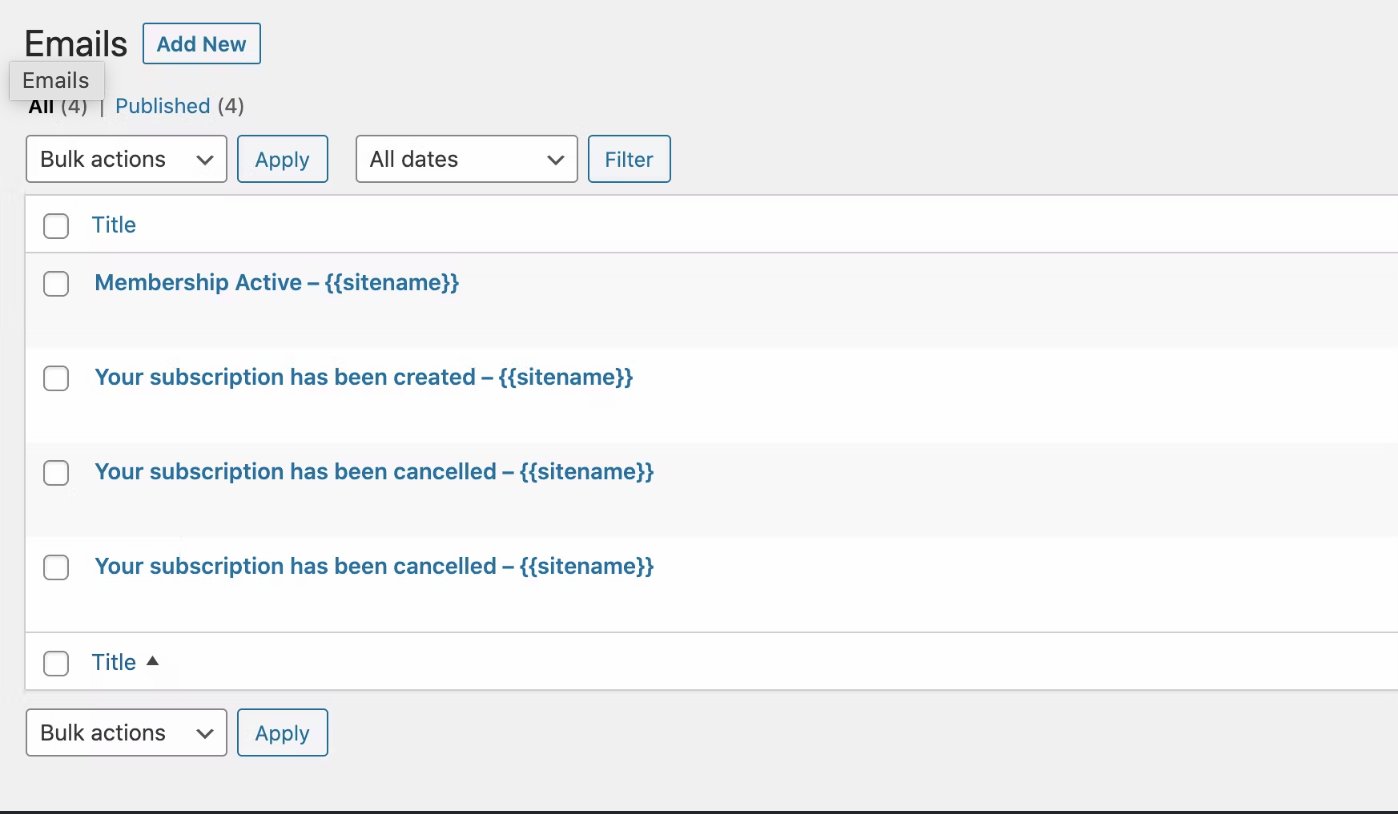The width and height of the screenshot is (1398, 814).
Task: Open the Membership Active email
Action: (276, 283)
